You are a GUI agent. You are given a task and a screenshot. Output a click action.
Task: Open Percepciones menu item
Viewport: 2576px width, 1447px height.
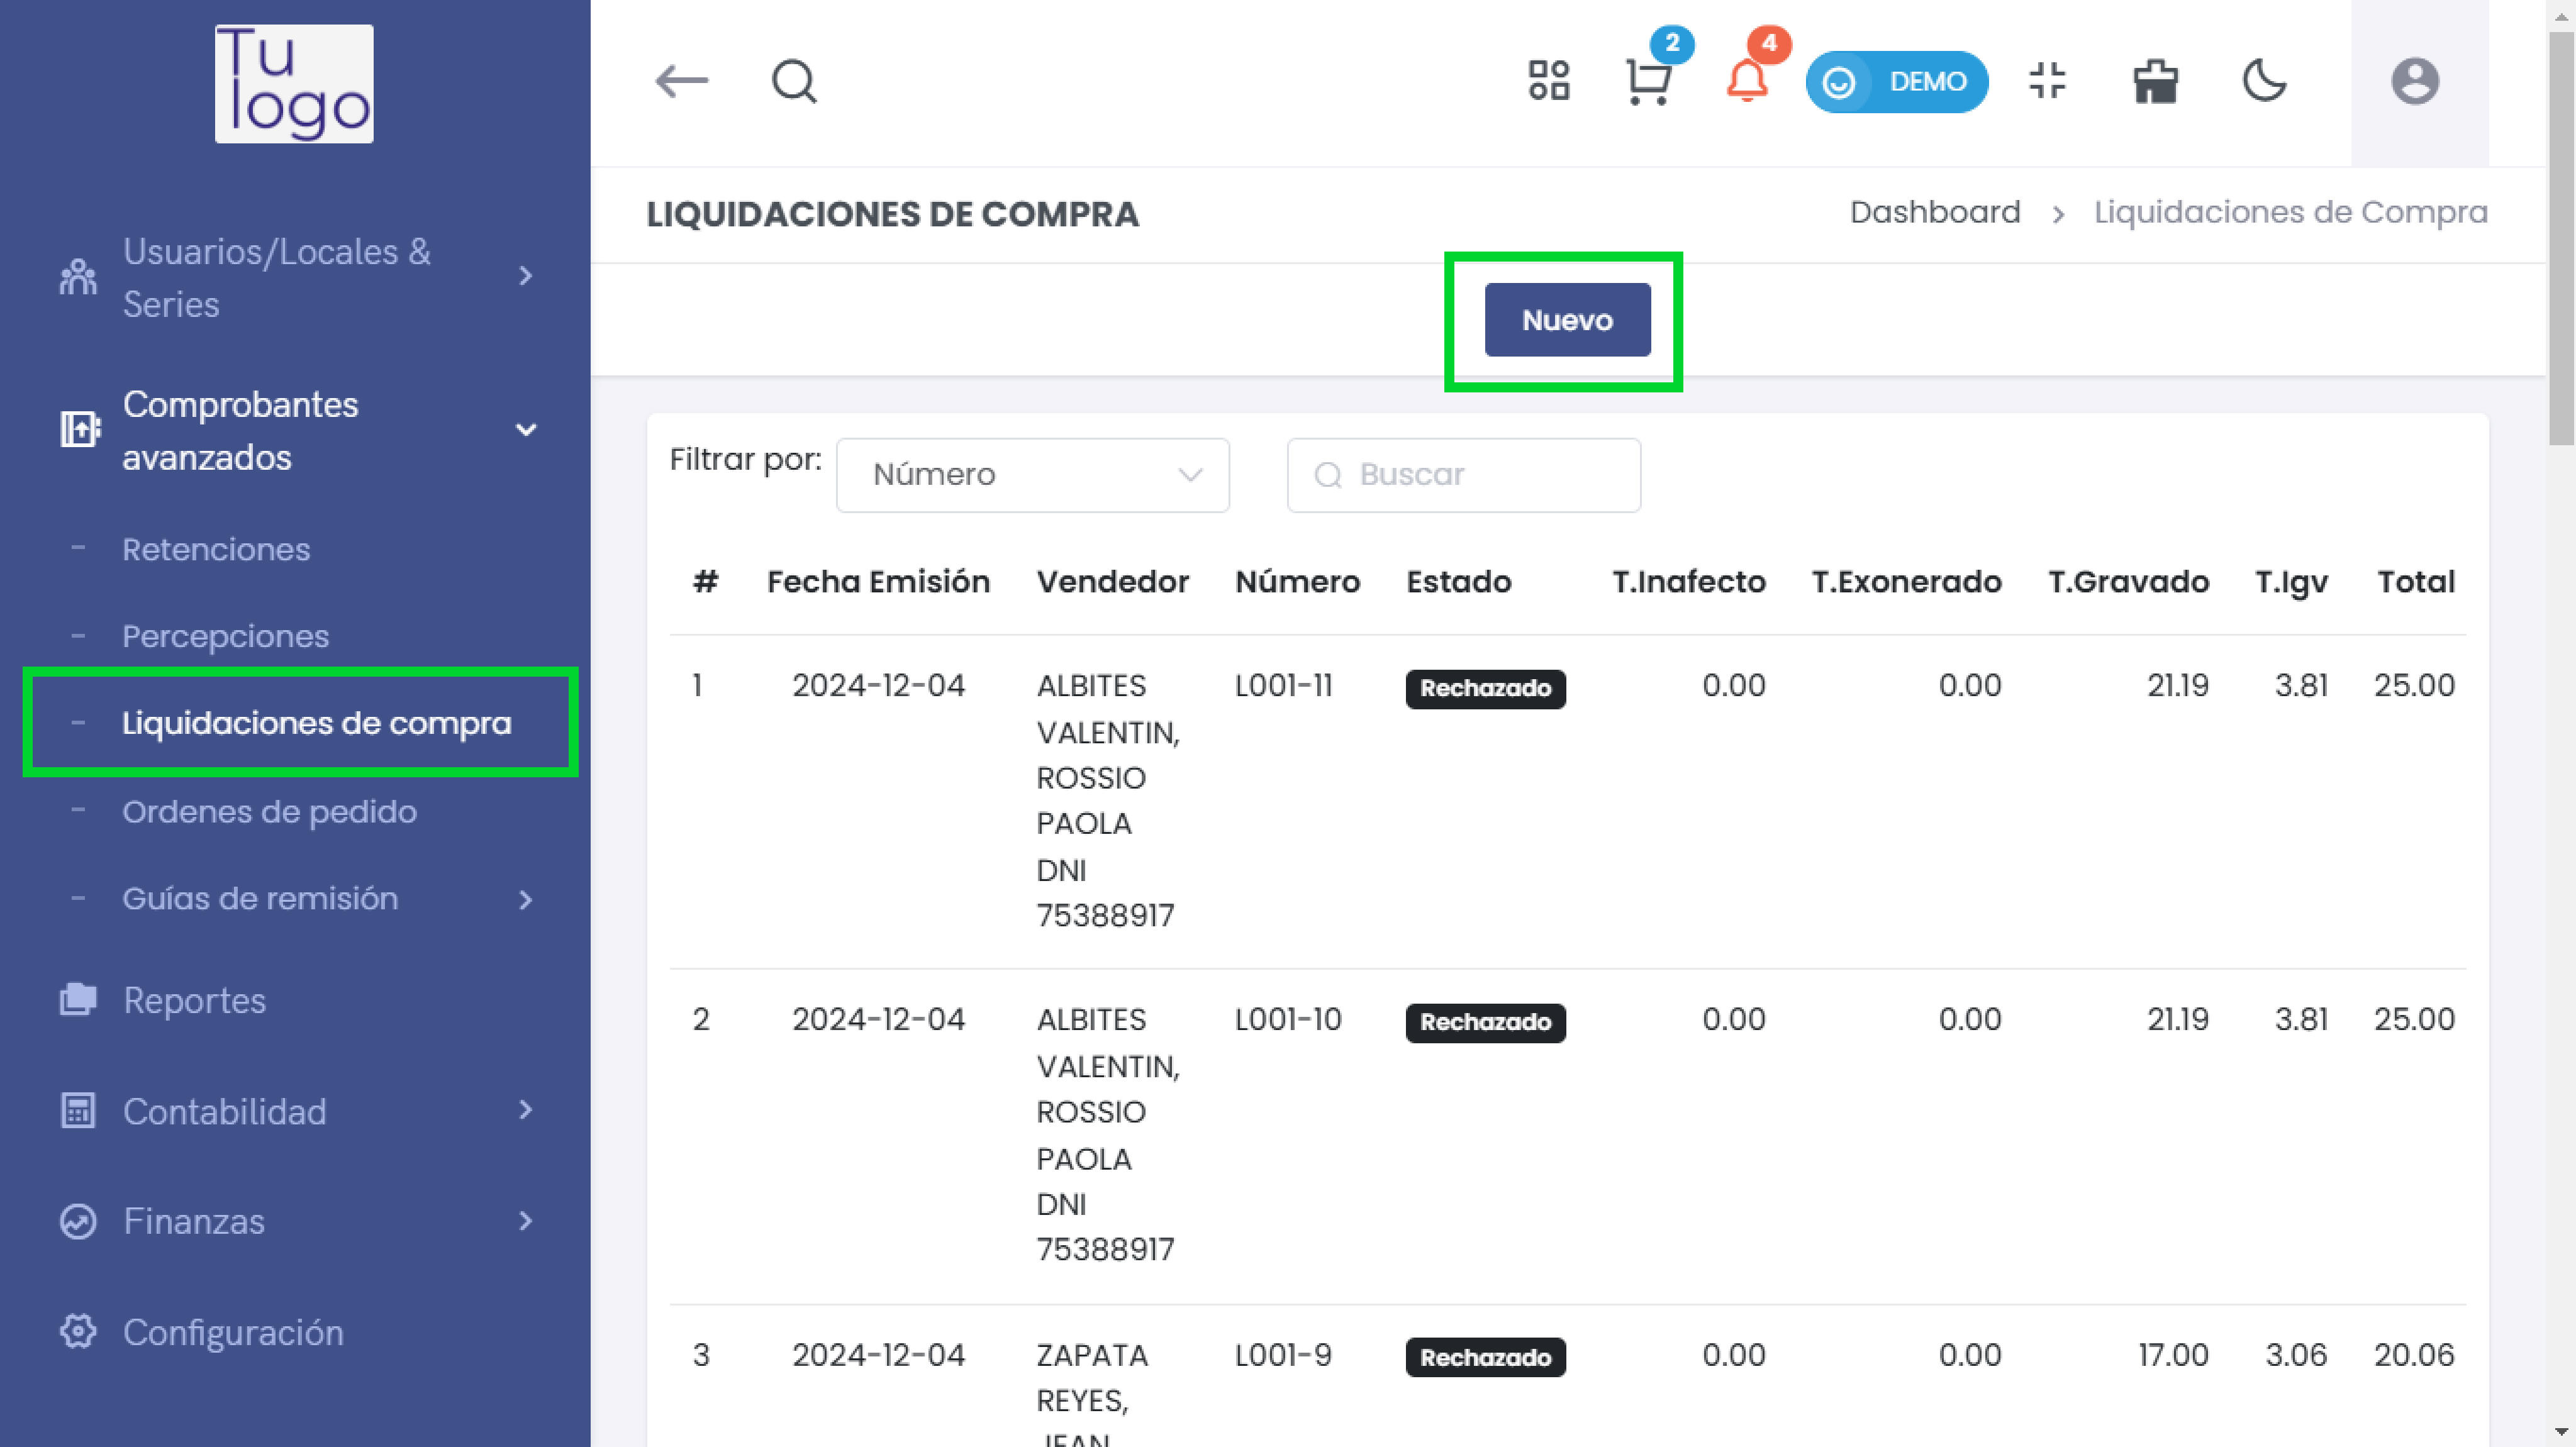coord(225,637)
